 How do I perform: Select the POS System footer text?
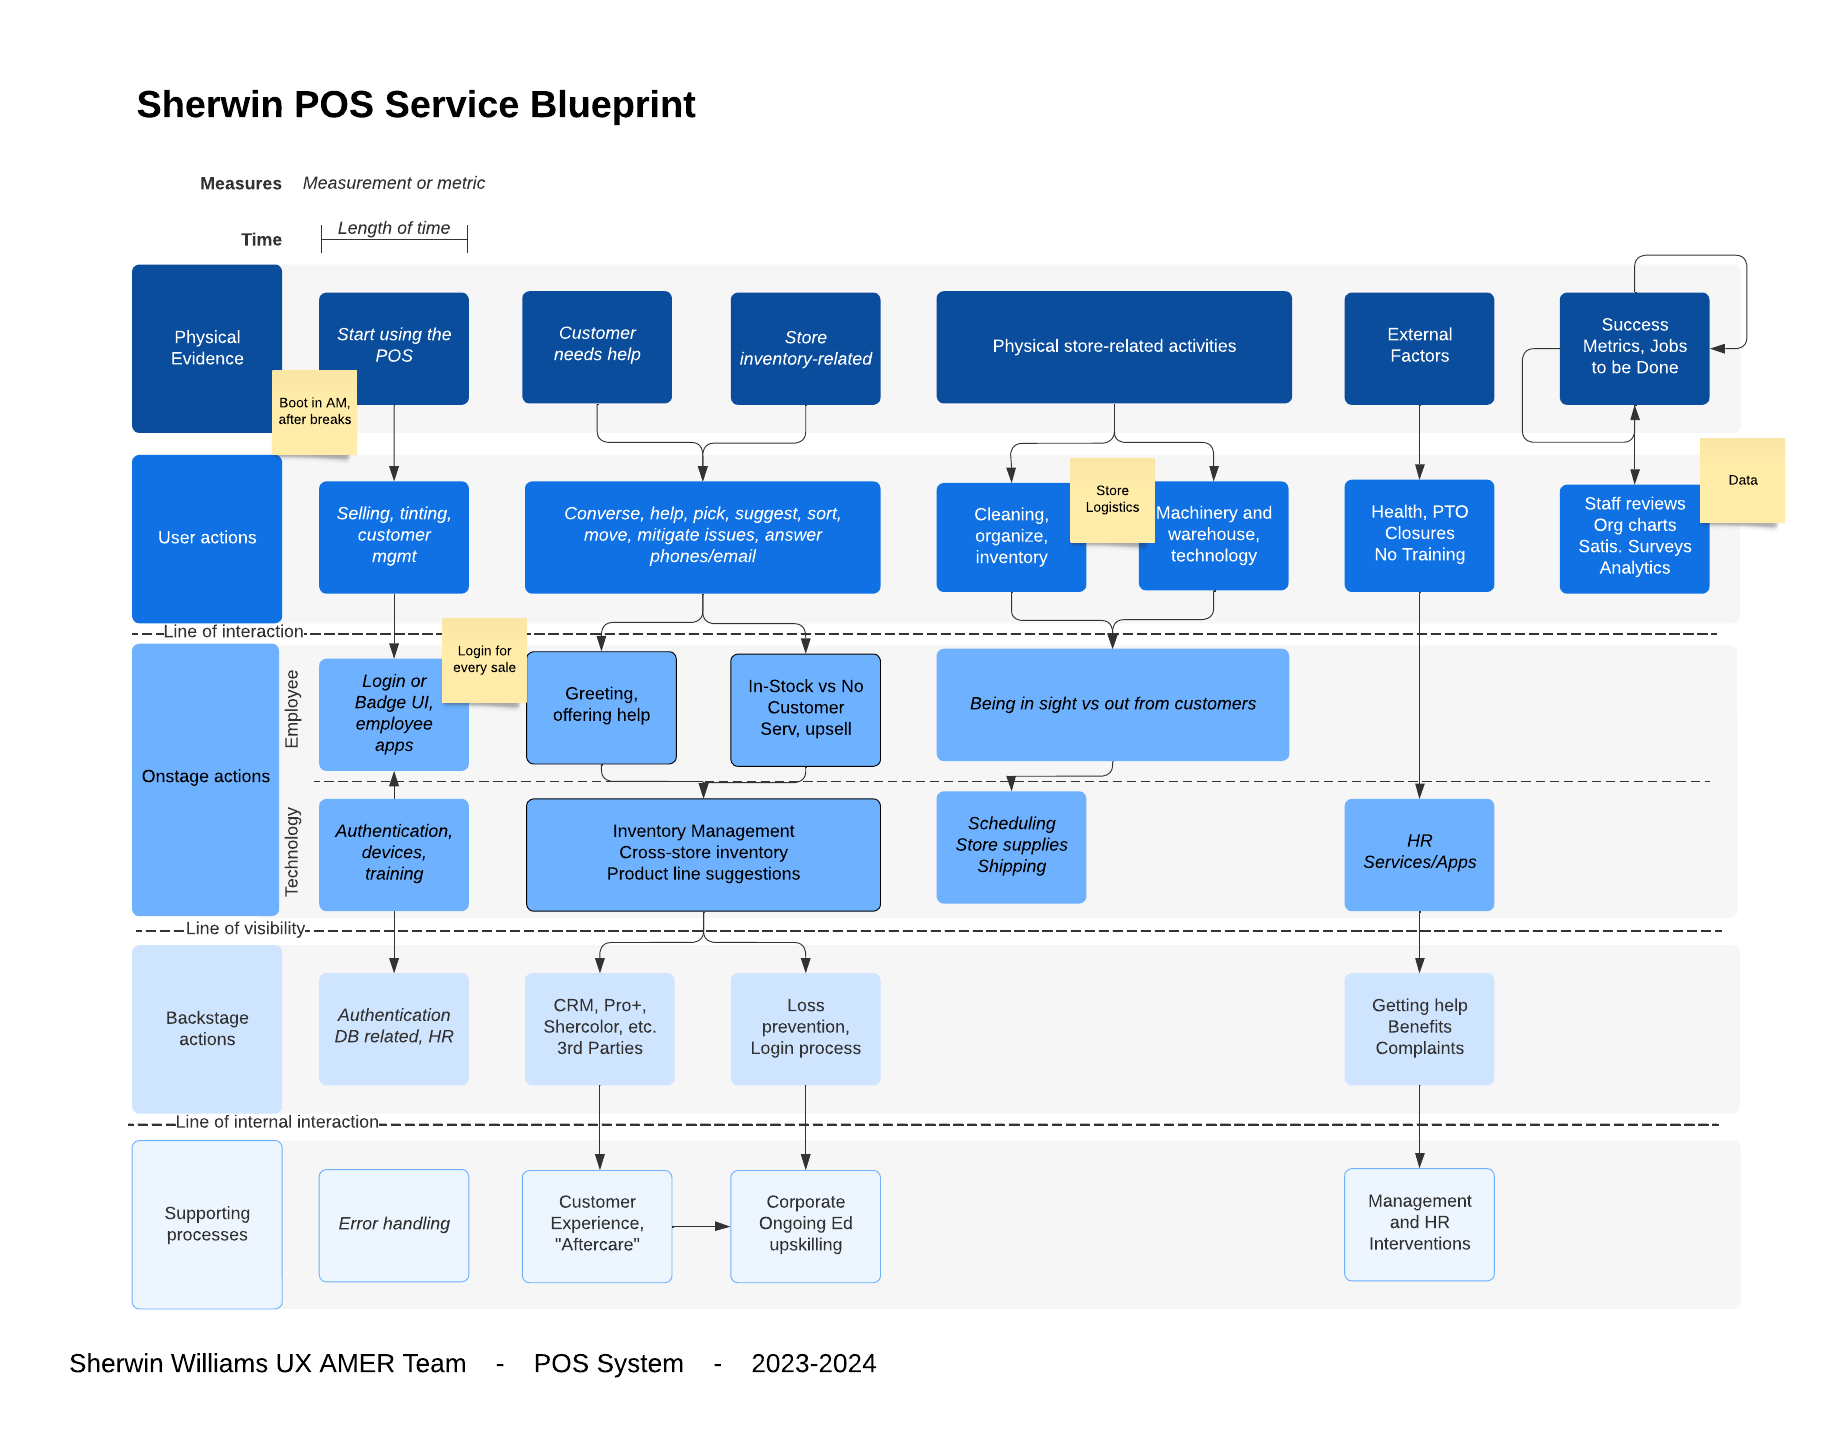609,1364
